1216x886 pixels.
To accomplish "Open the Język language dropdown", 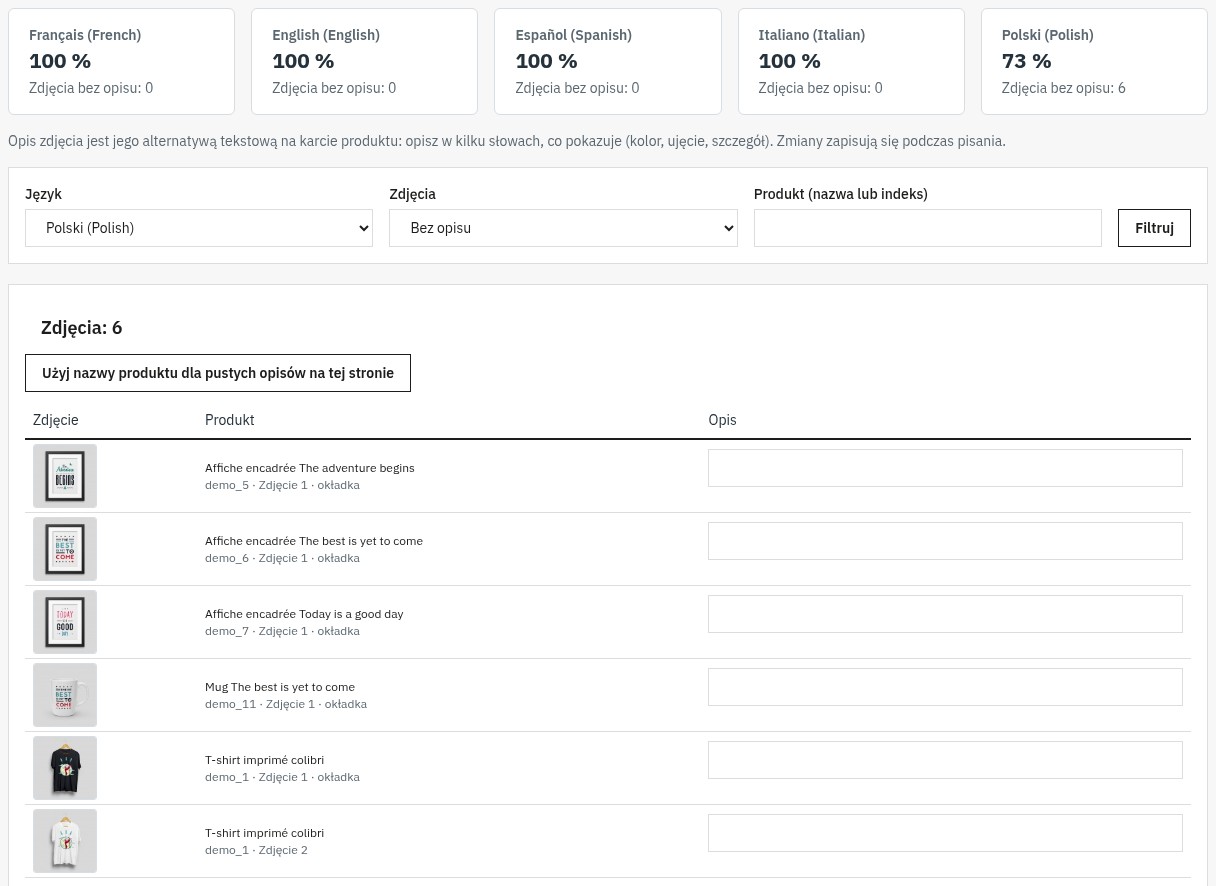I will click(199, 228).
